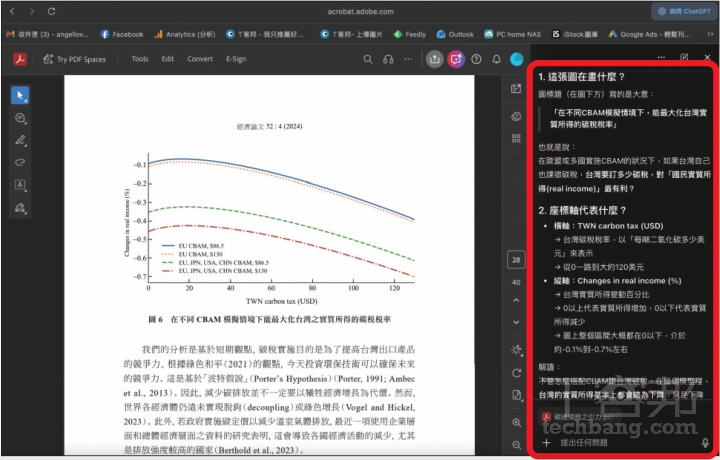Open the Analytics bookmark
The width and height of the screenshot is (720, 460).
tap(185, 34)
